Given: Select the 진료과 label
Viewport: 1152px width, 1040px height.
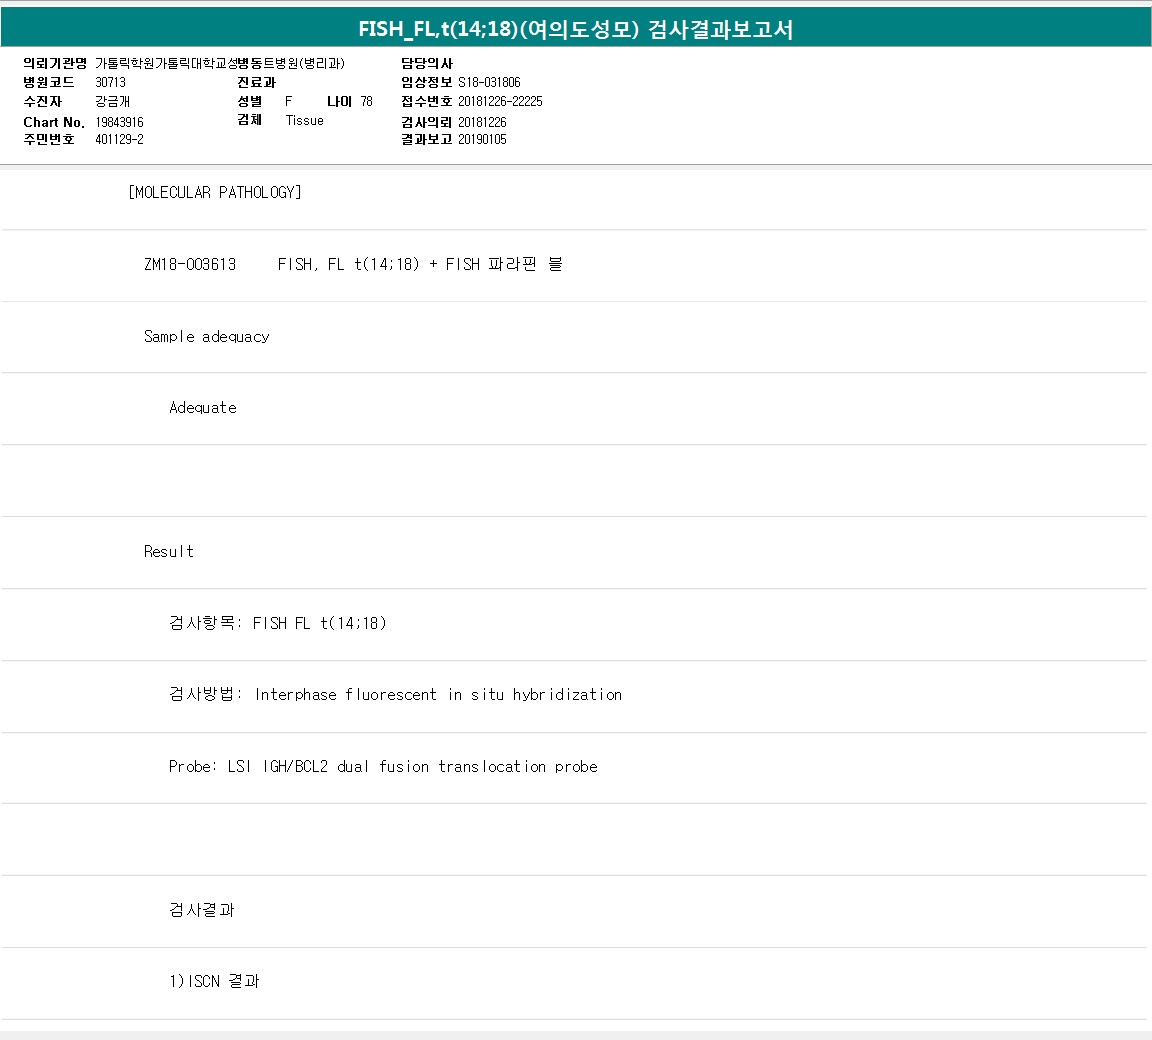Looking at the screenshot, I should (x=256, y=82).
